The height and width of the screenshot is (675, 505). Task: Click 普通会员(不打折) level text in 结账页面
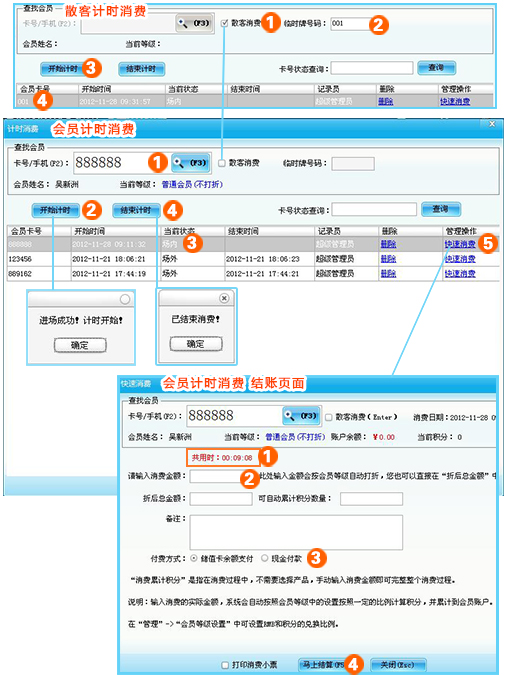click(295, 437)
